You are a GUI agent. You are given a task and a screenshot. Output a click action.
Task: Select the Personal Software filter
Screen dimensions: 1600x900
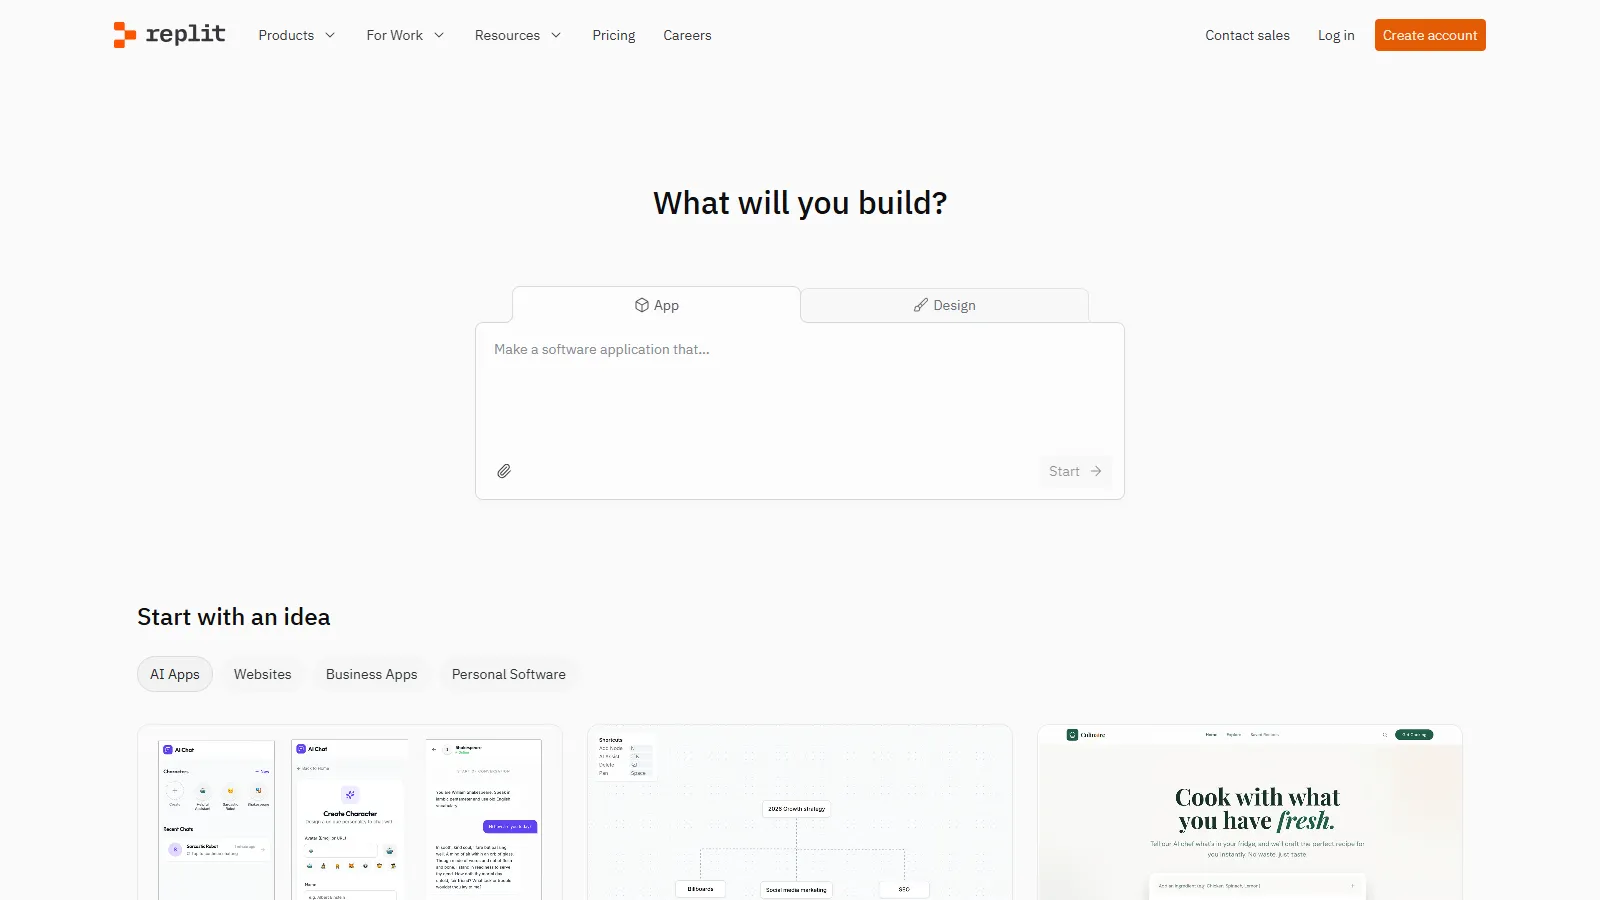508,674
